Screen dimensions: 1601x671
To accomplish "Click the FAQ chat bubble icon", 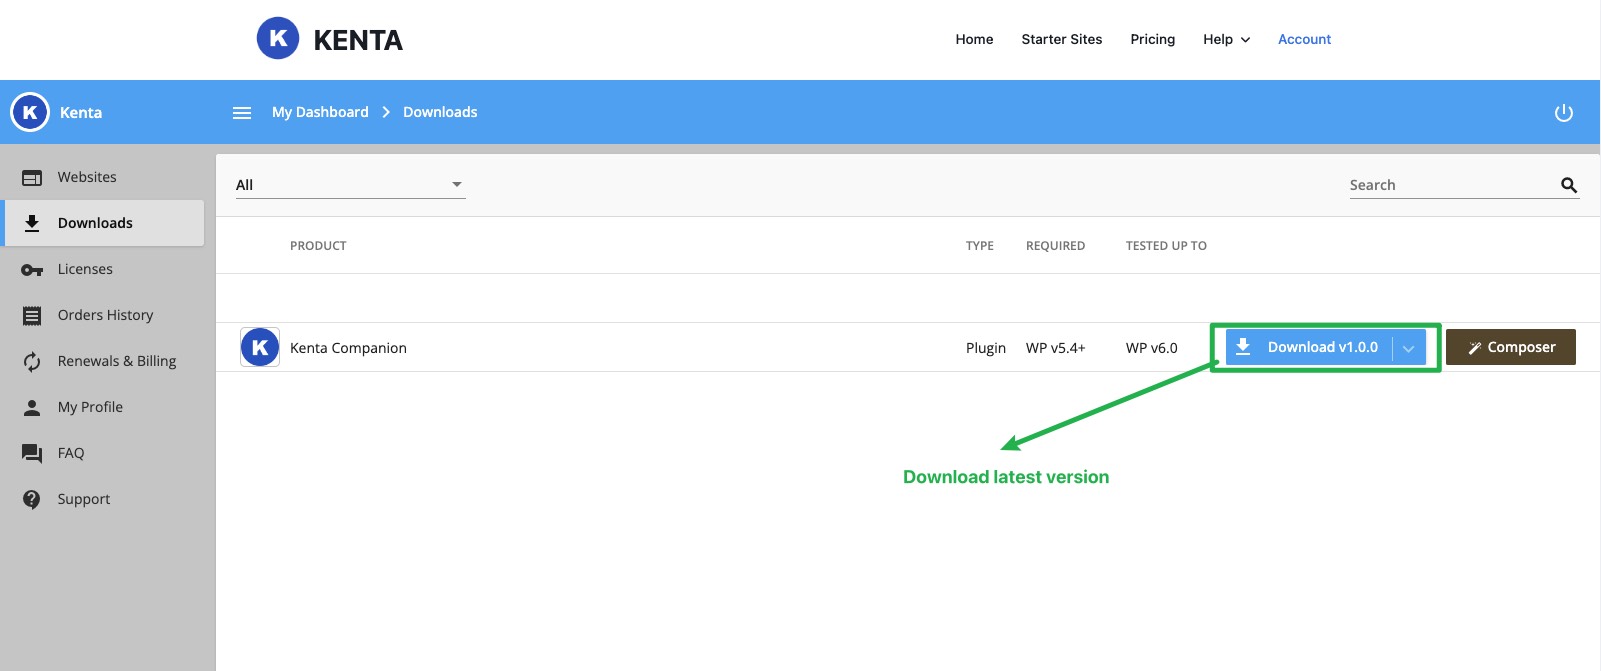I will click(x=32, y=454).
